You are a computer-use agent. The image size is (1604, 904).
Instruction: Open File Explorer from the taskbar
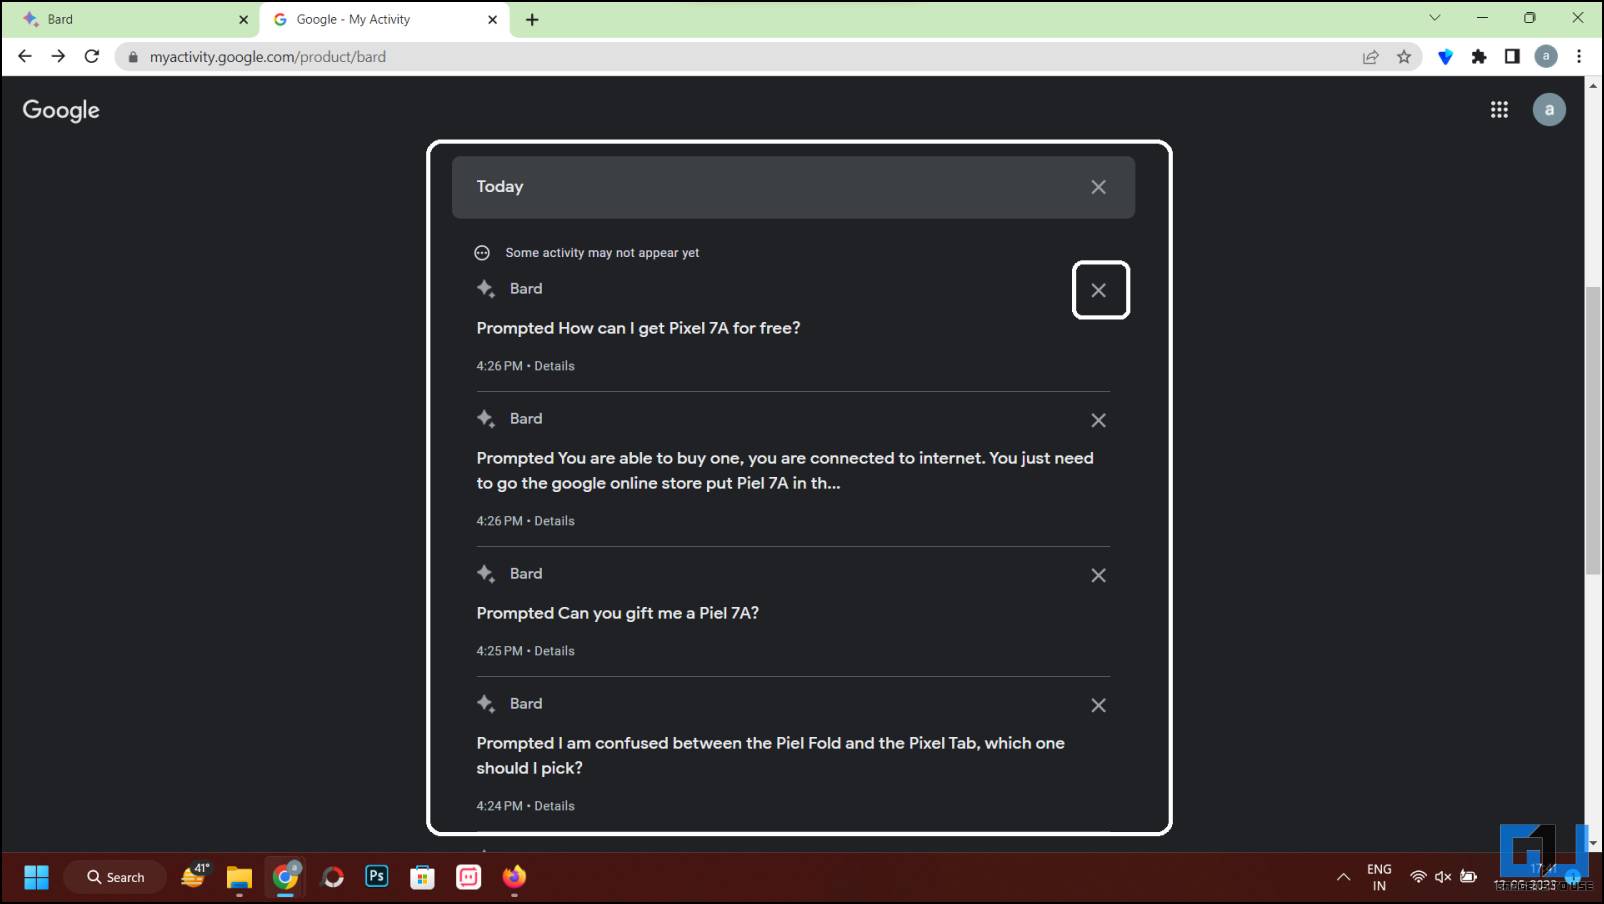pos(239,877)
